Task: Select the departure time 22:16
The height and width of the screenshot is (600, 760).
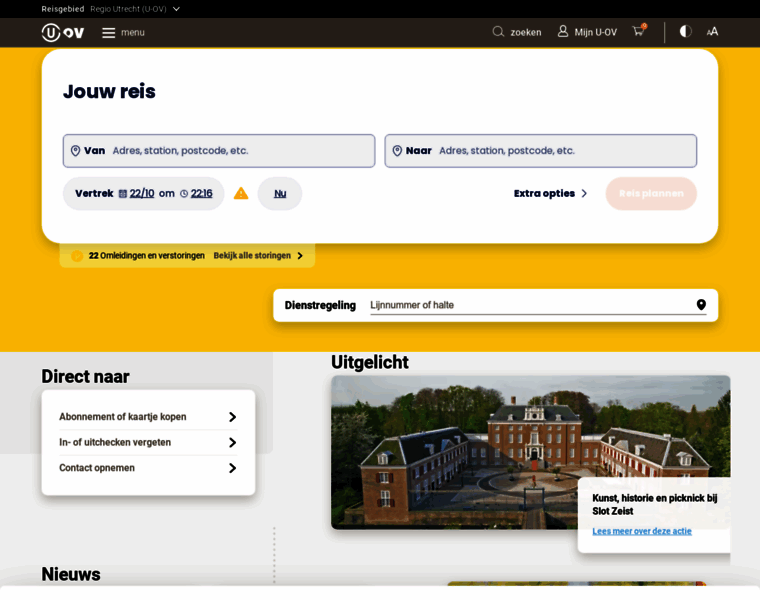Action: pyautogui.click(x=201, y=194)
